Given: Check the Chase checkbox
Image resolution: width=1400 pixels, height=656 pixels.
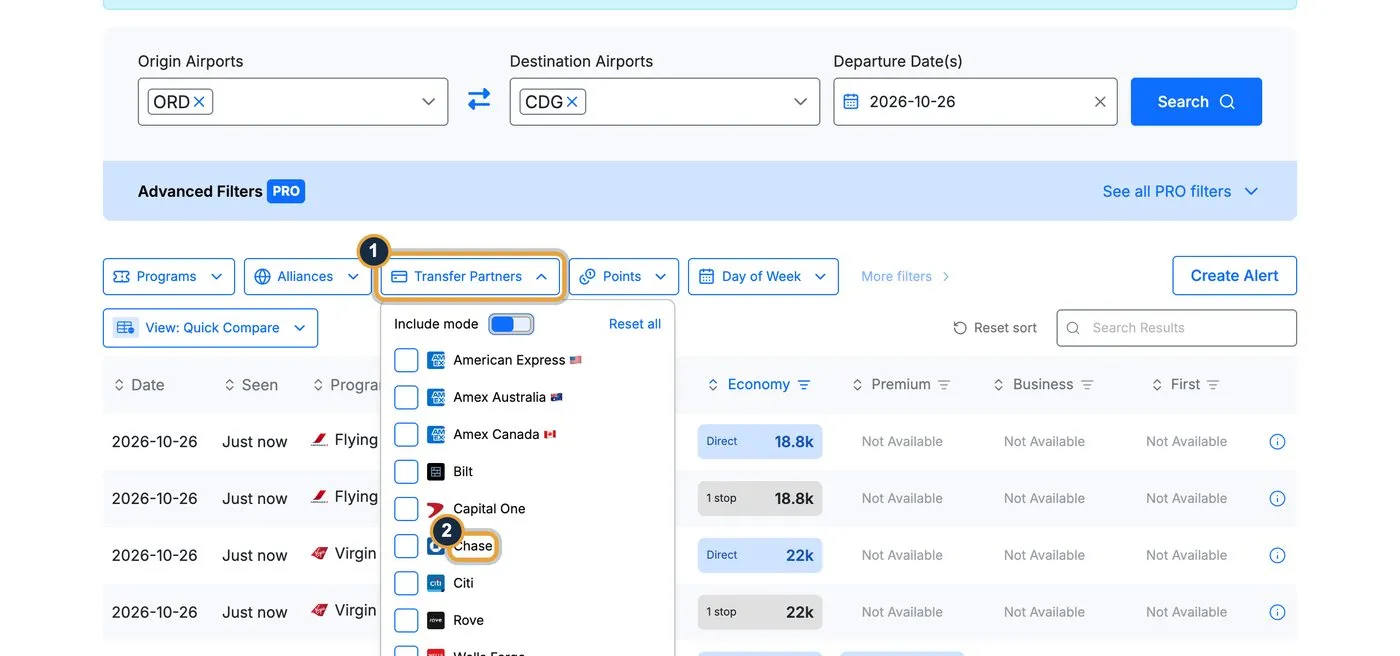Looking at the screenshot, I should [x=406, y=546].
